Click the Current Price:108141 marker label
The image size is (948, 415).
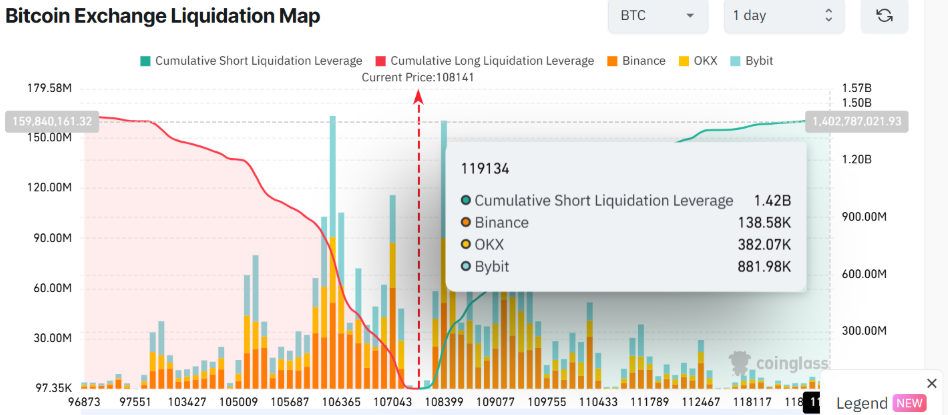[418, 77]
